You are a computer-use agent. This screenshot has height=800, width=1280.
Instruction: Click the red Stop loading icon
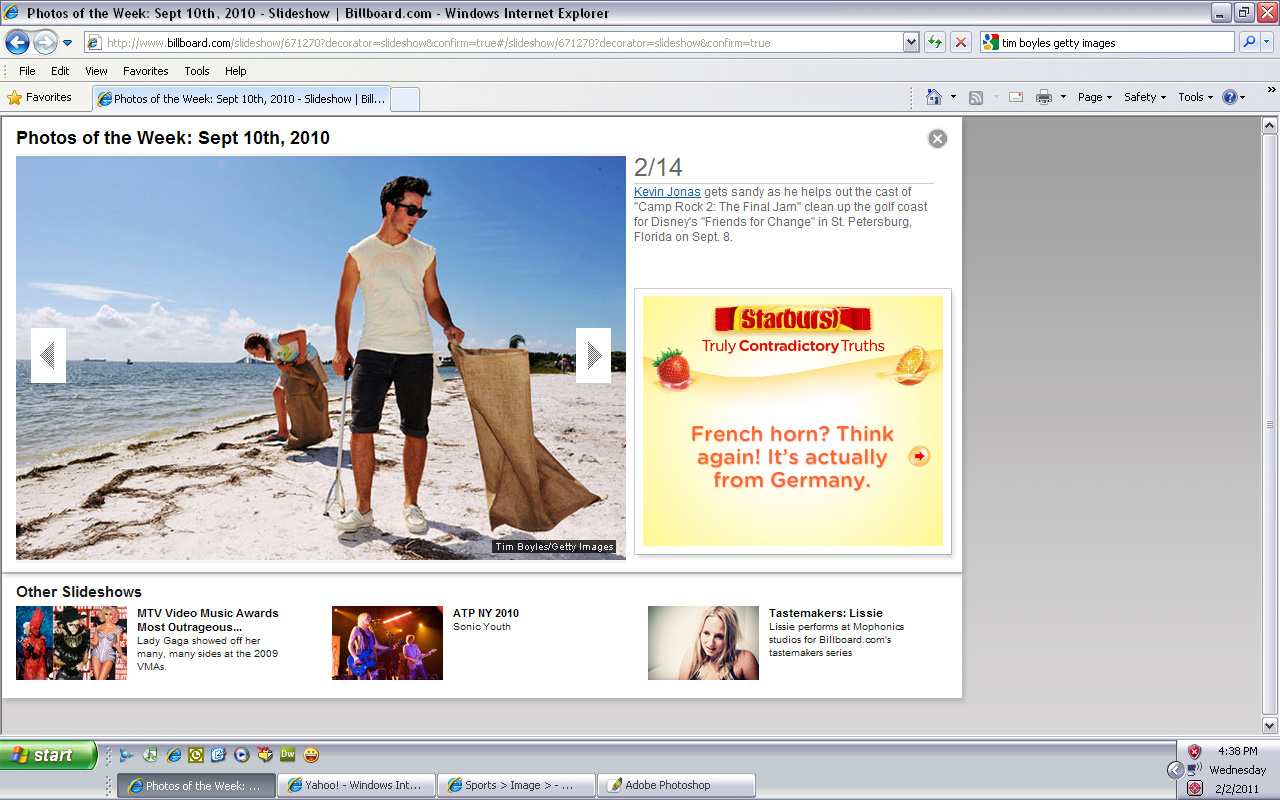(x=961, y=43)
